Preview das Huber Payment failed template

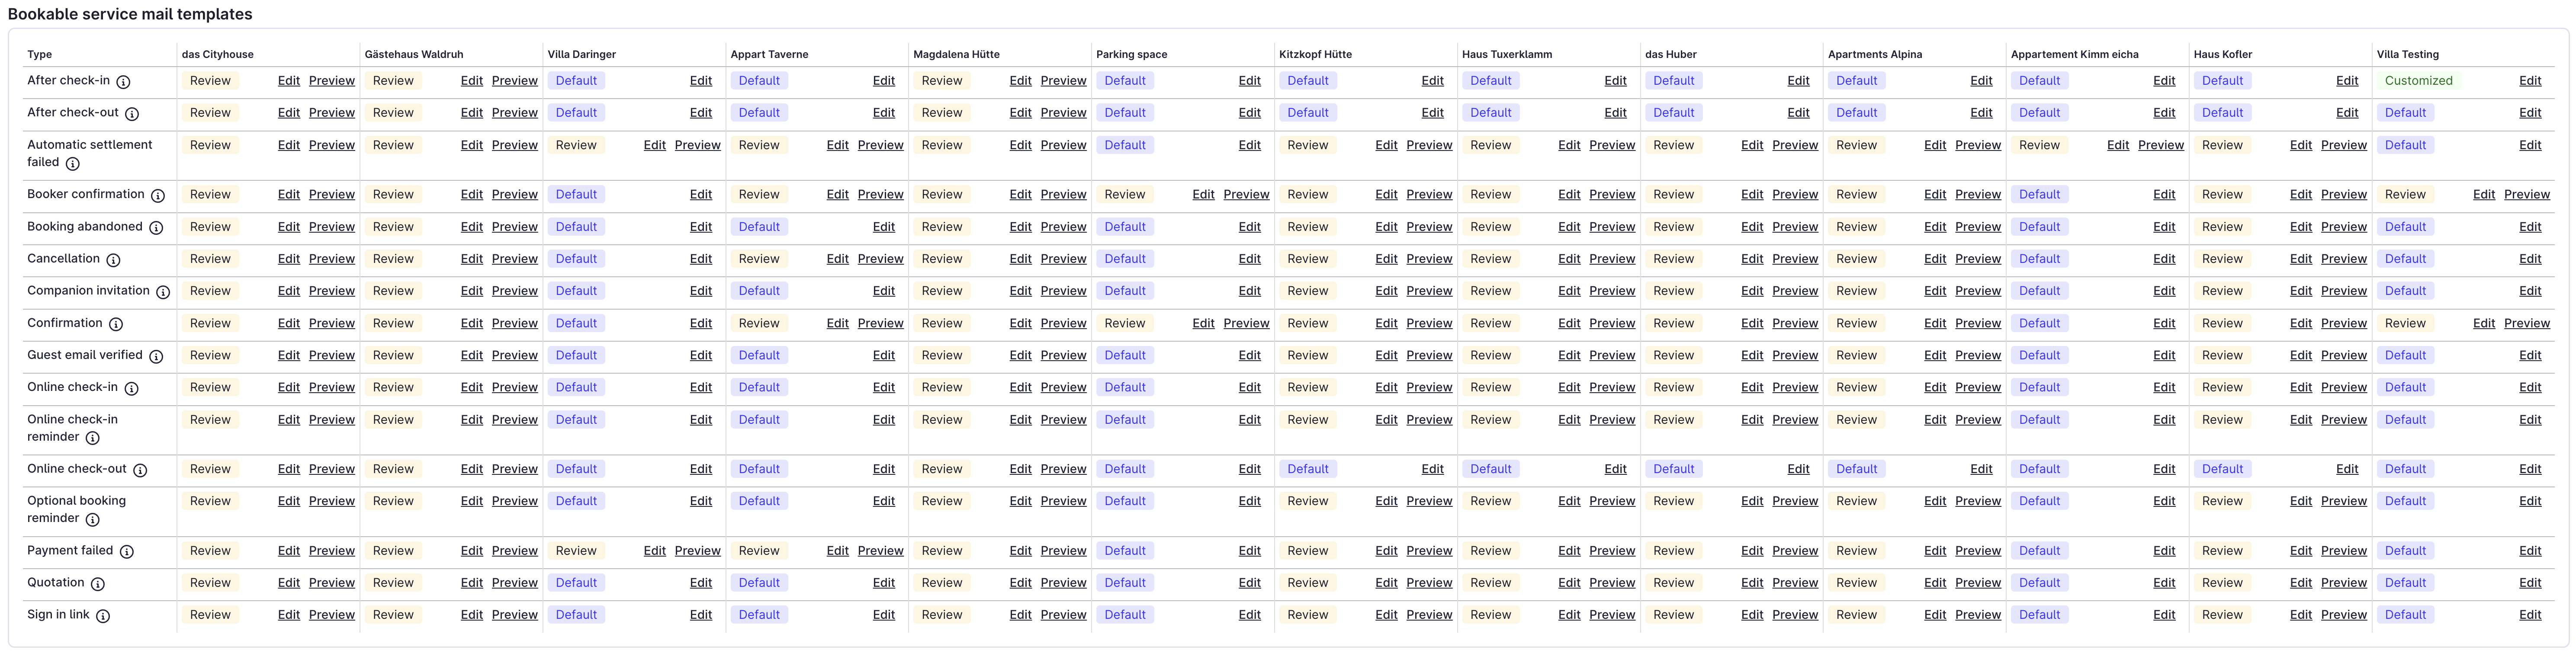(x=1796, y=551)
